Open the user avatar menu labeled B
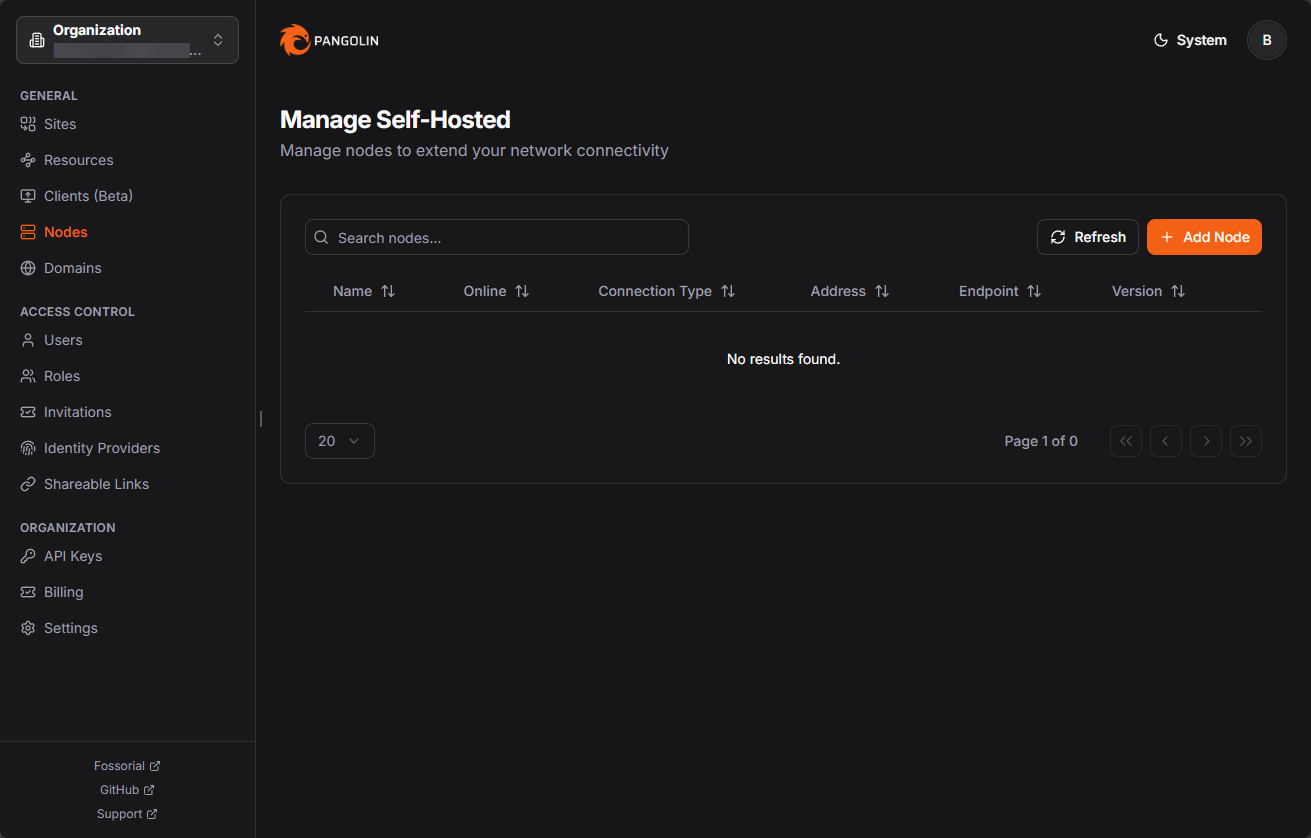Viewport: 1311px width, 838px height. (1267, 40)
